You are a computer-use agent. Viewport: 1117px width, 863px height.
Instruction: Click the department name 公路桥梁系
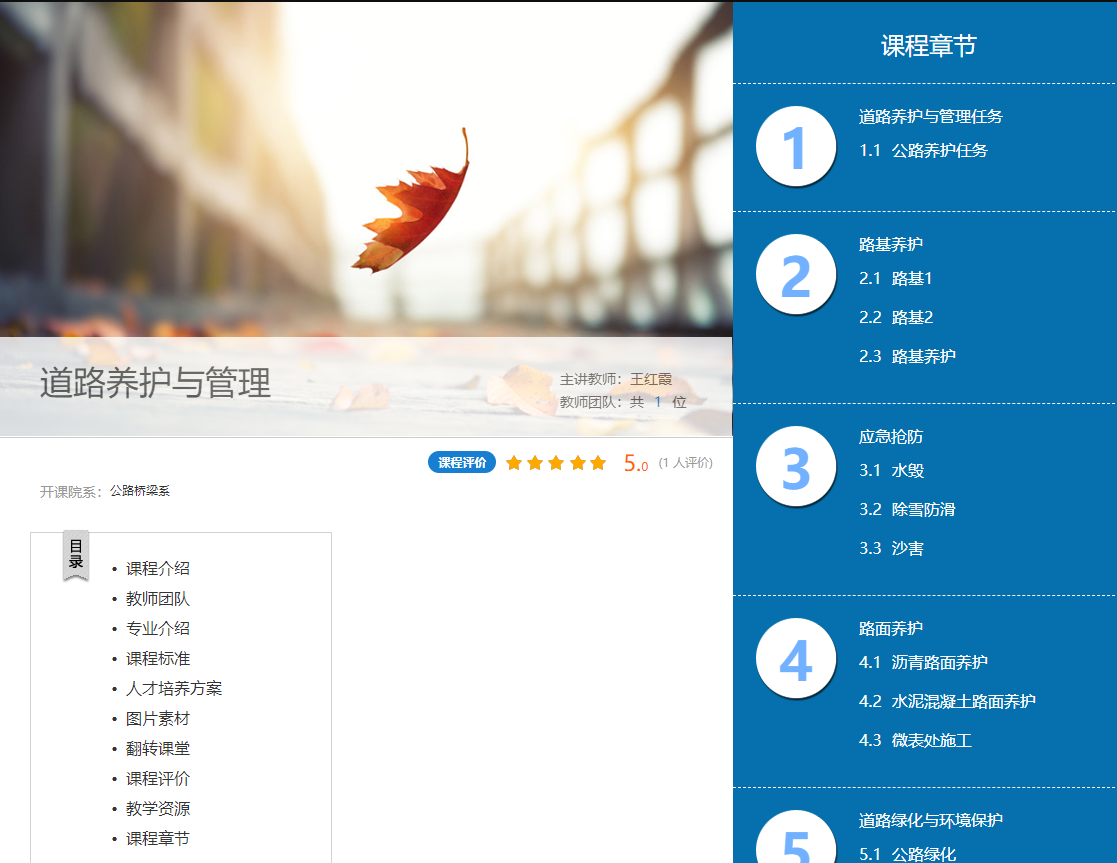click(x=140, y=491)
